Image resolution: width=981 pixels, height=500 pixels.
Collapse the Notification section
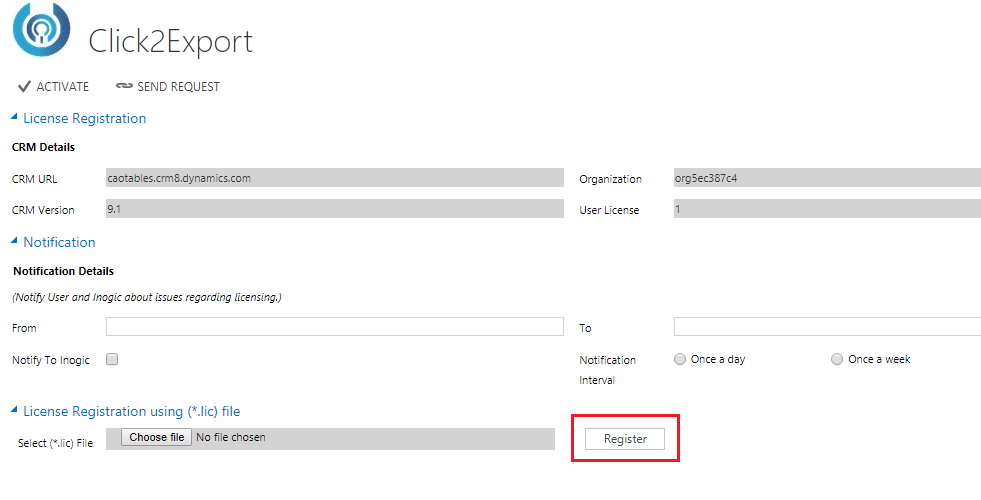click(x=14, y=240)
